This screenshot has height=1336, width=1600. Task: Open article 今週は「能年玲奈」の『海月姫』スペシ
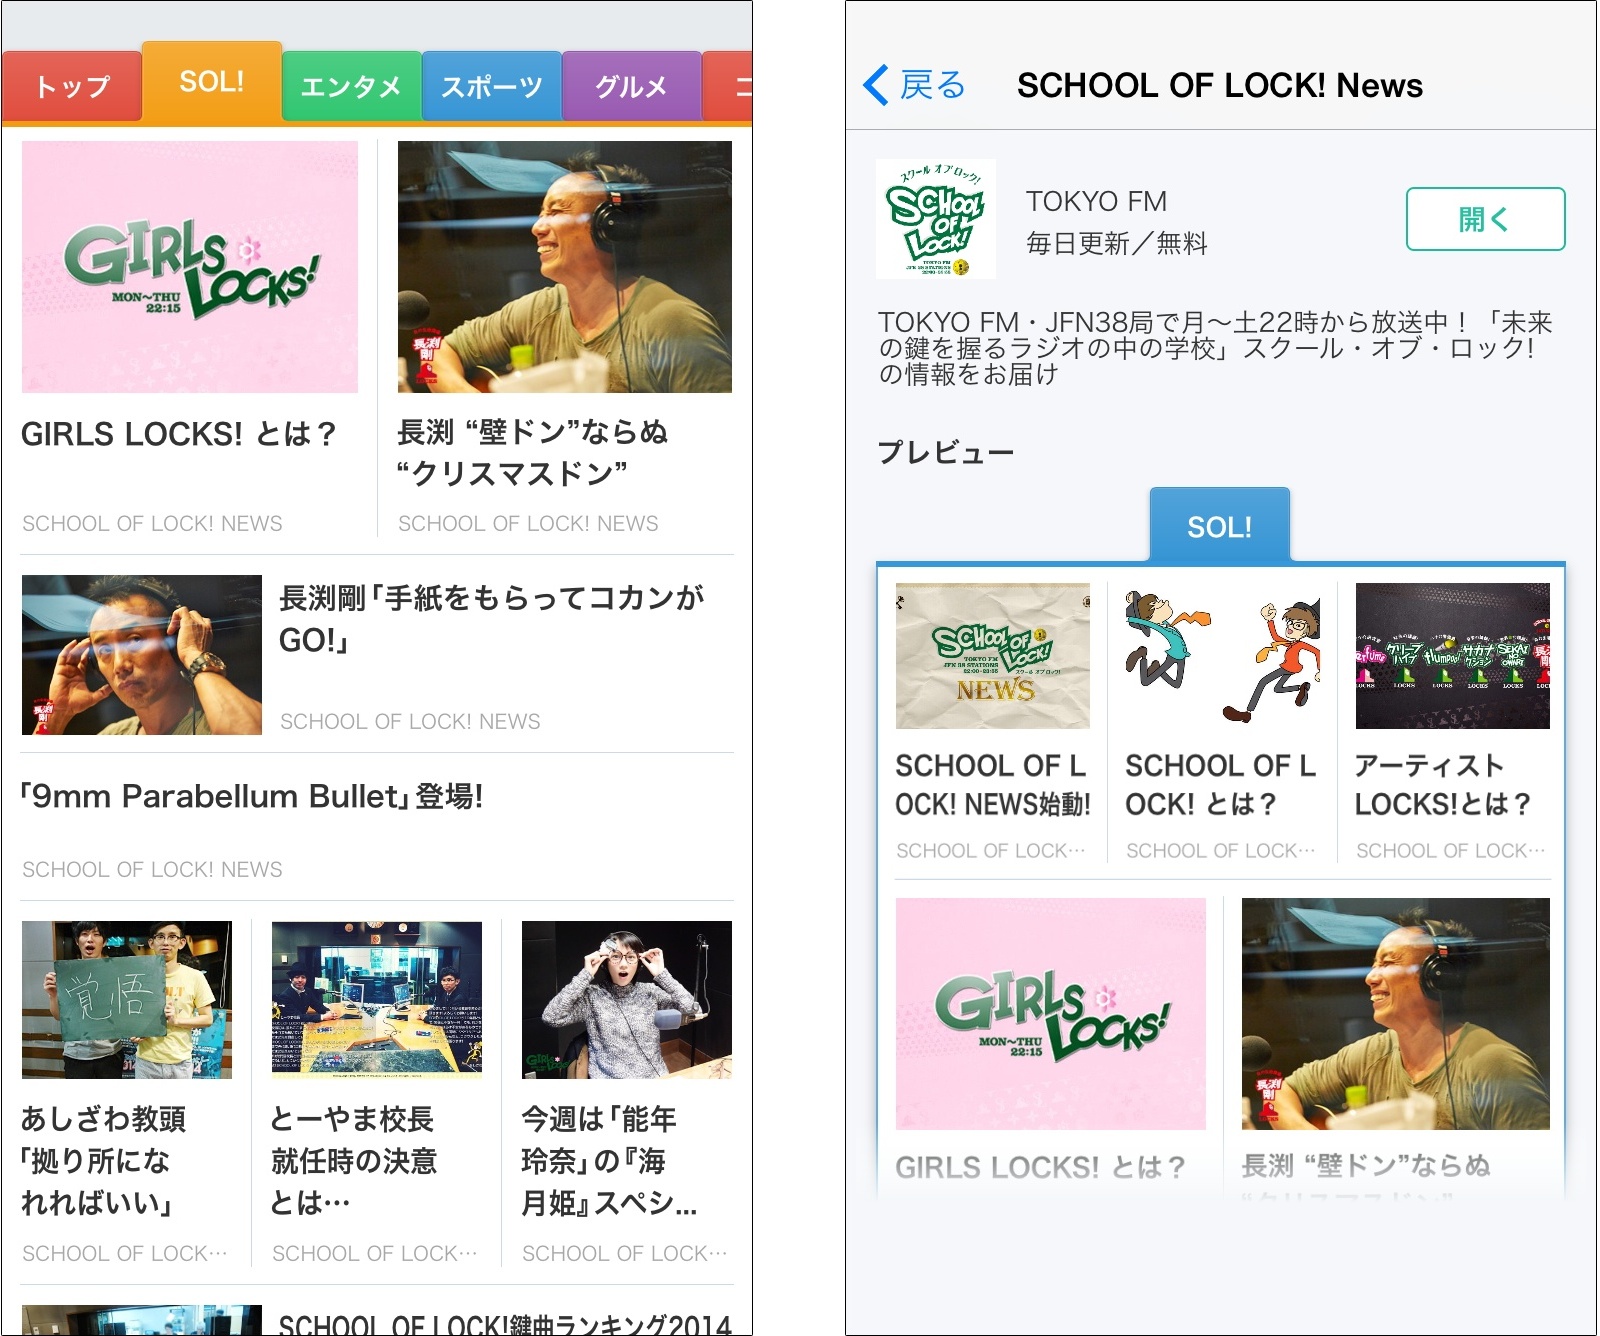coord(609,1160)
